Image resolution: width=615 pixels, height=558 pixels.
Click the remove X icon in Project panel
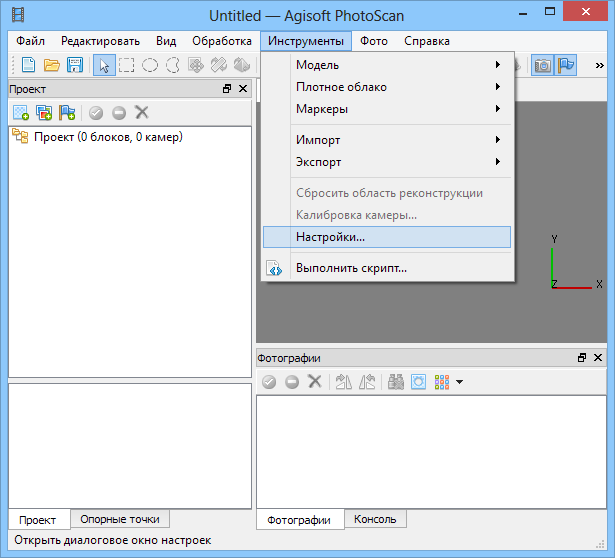pyautogui.click(x=142, y=112)
